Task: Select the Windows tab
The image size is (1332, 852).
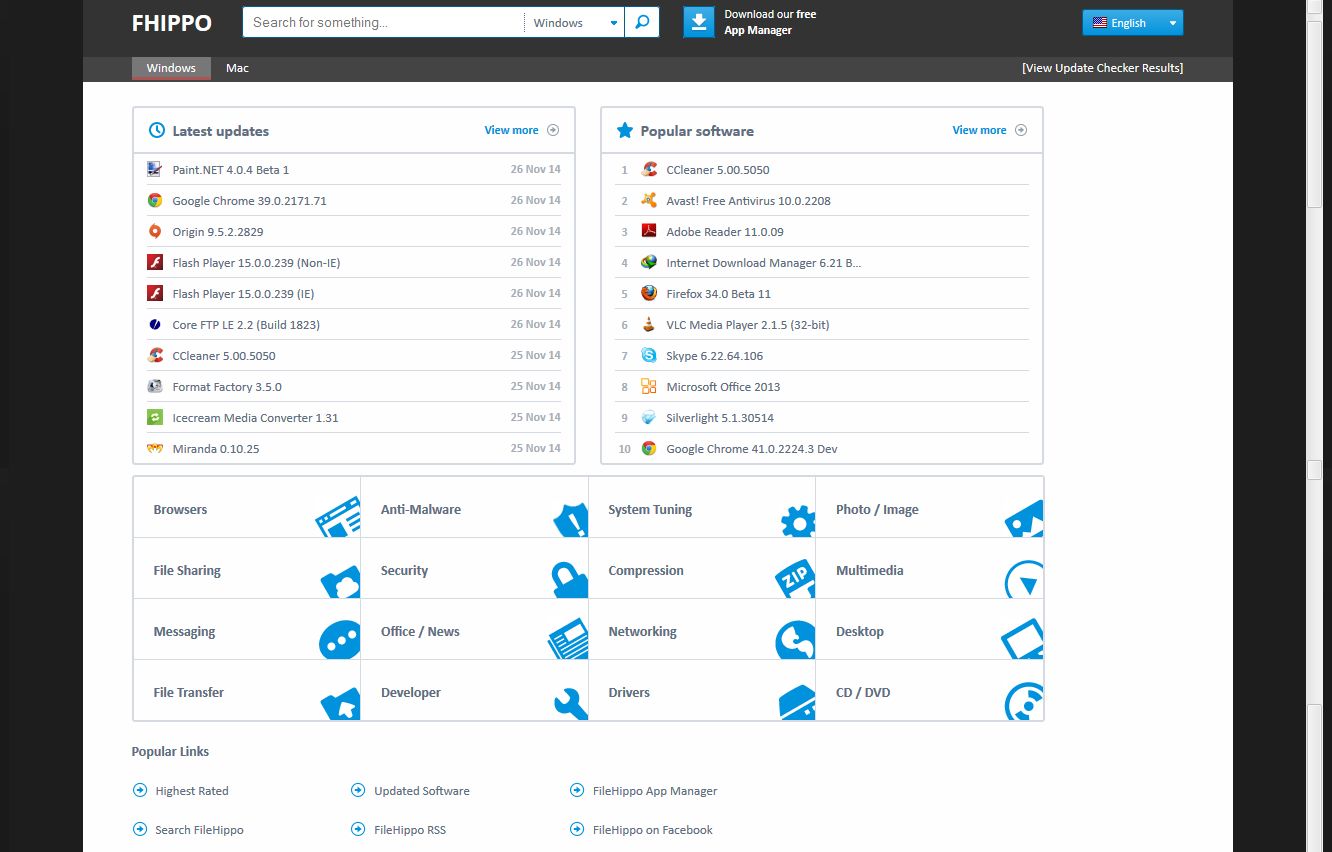Action: 171,68
